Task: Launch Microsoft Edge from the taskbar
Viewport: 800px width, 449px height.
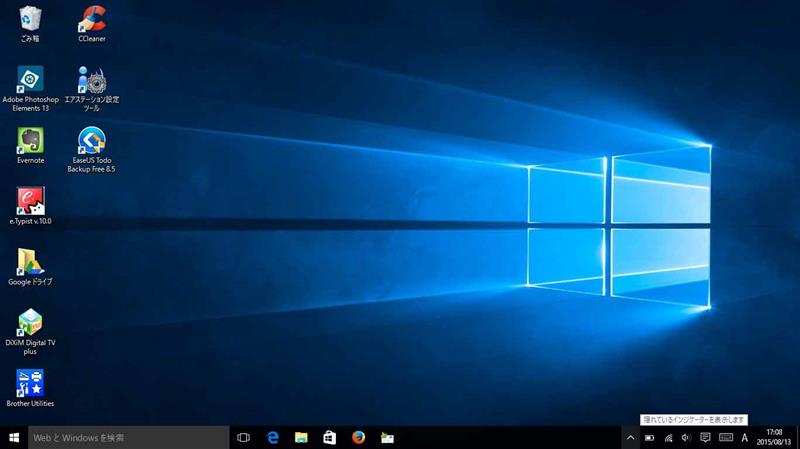Action: click(x=273, y=438)
